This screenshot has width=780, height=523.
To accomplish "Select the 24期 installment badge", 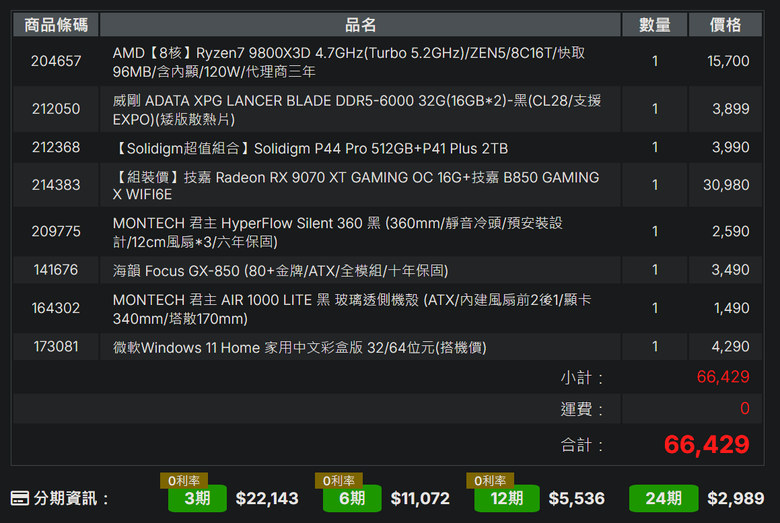I will pos(664,498).
